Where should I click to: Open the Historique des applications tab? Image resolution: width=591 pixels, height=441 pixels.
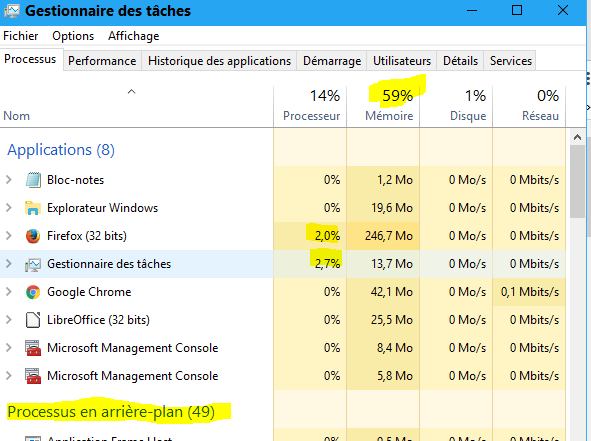tap(219, 61)
